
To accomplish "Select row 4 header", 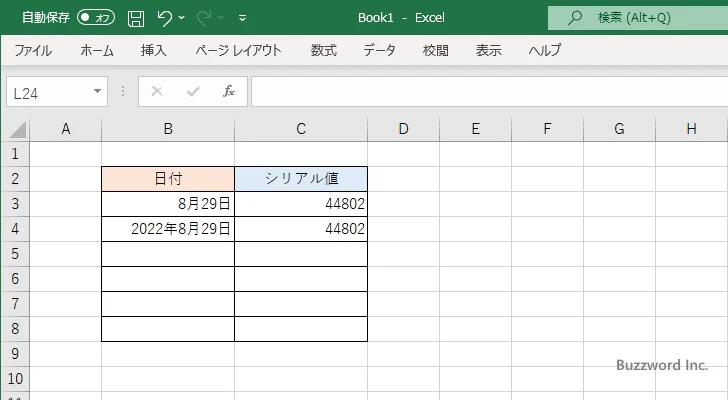I will (15, 229).
